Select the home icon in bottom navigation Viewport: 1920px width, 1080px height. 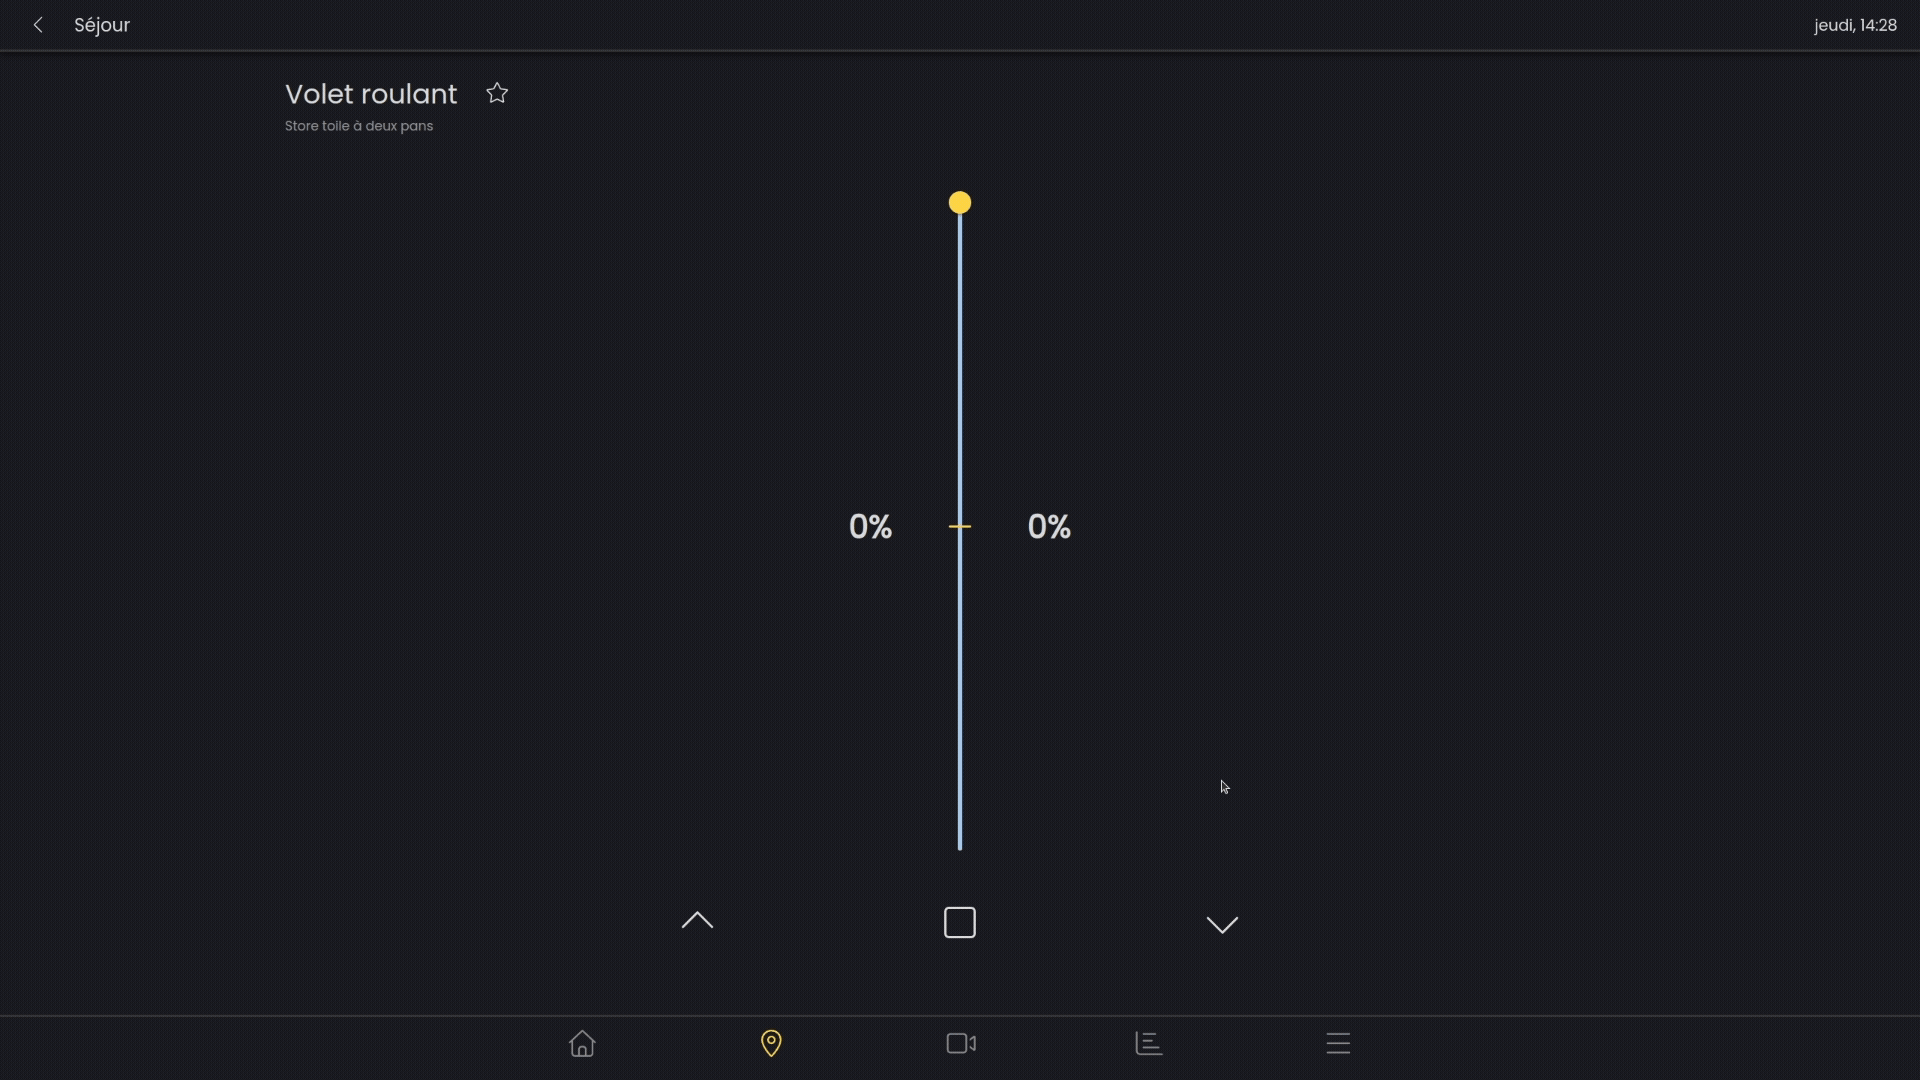(x=582, y=1044)
